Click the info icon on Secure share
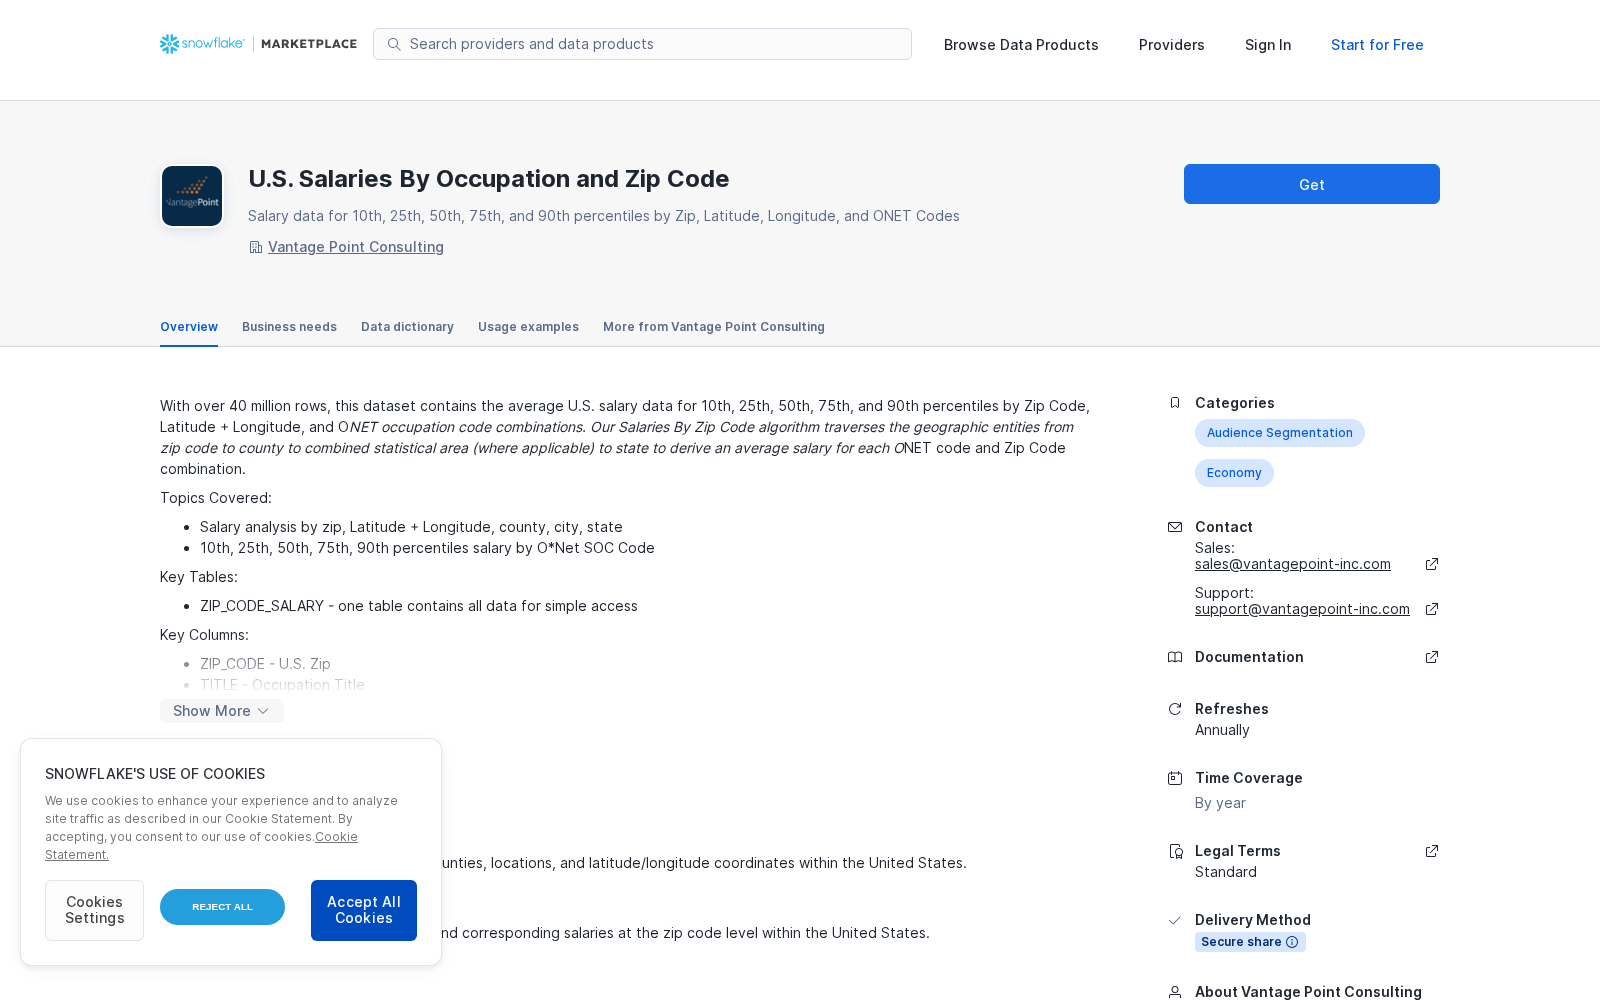This screenshot has width=1600, height=1000. 1292,942
